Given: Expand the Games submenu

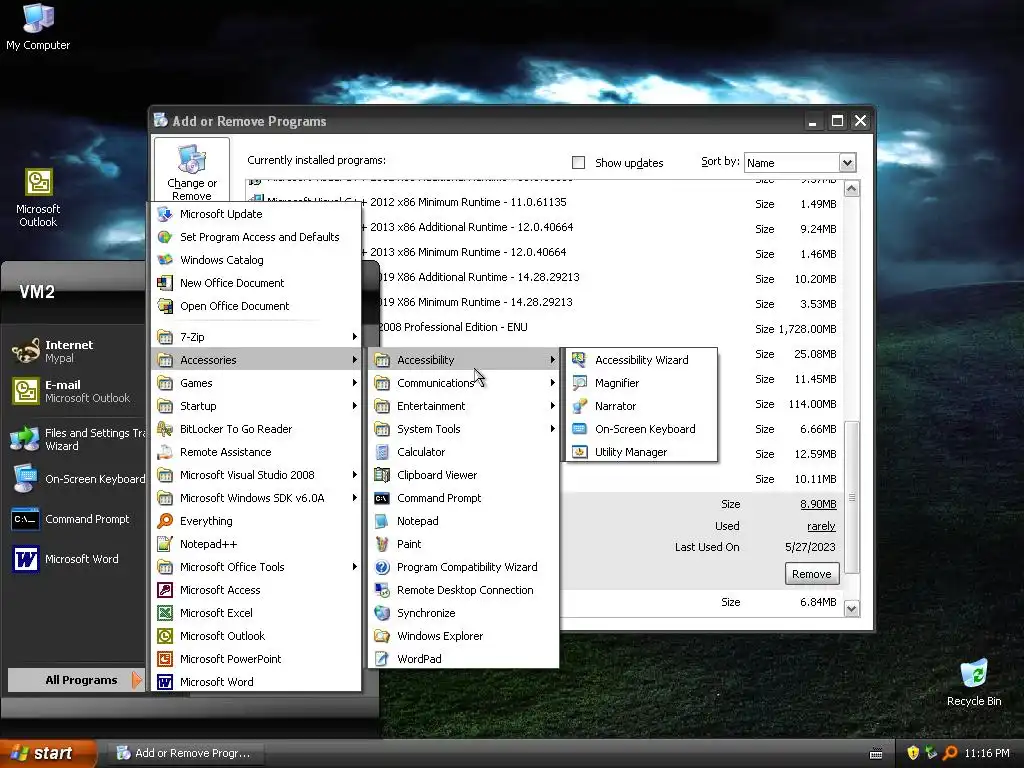Looking at the screenshot, I should 256,383.
